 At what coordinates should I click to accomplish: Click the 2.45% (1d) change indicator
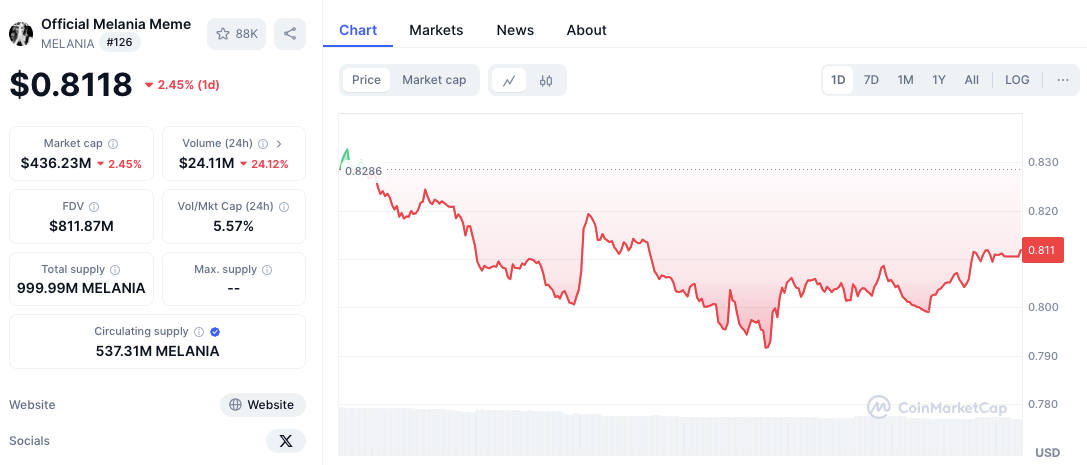pyautogui.click(x=182, y=85)
